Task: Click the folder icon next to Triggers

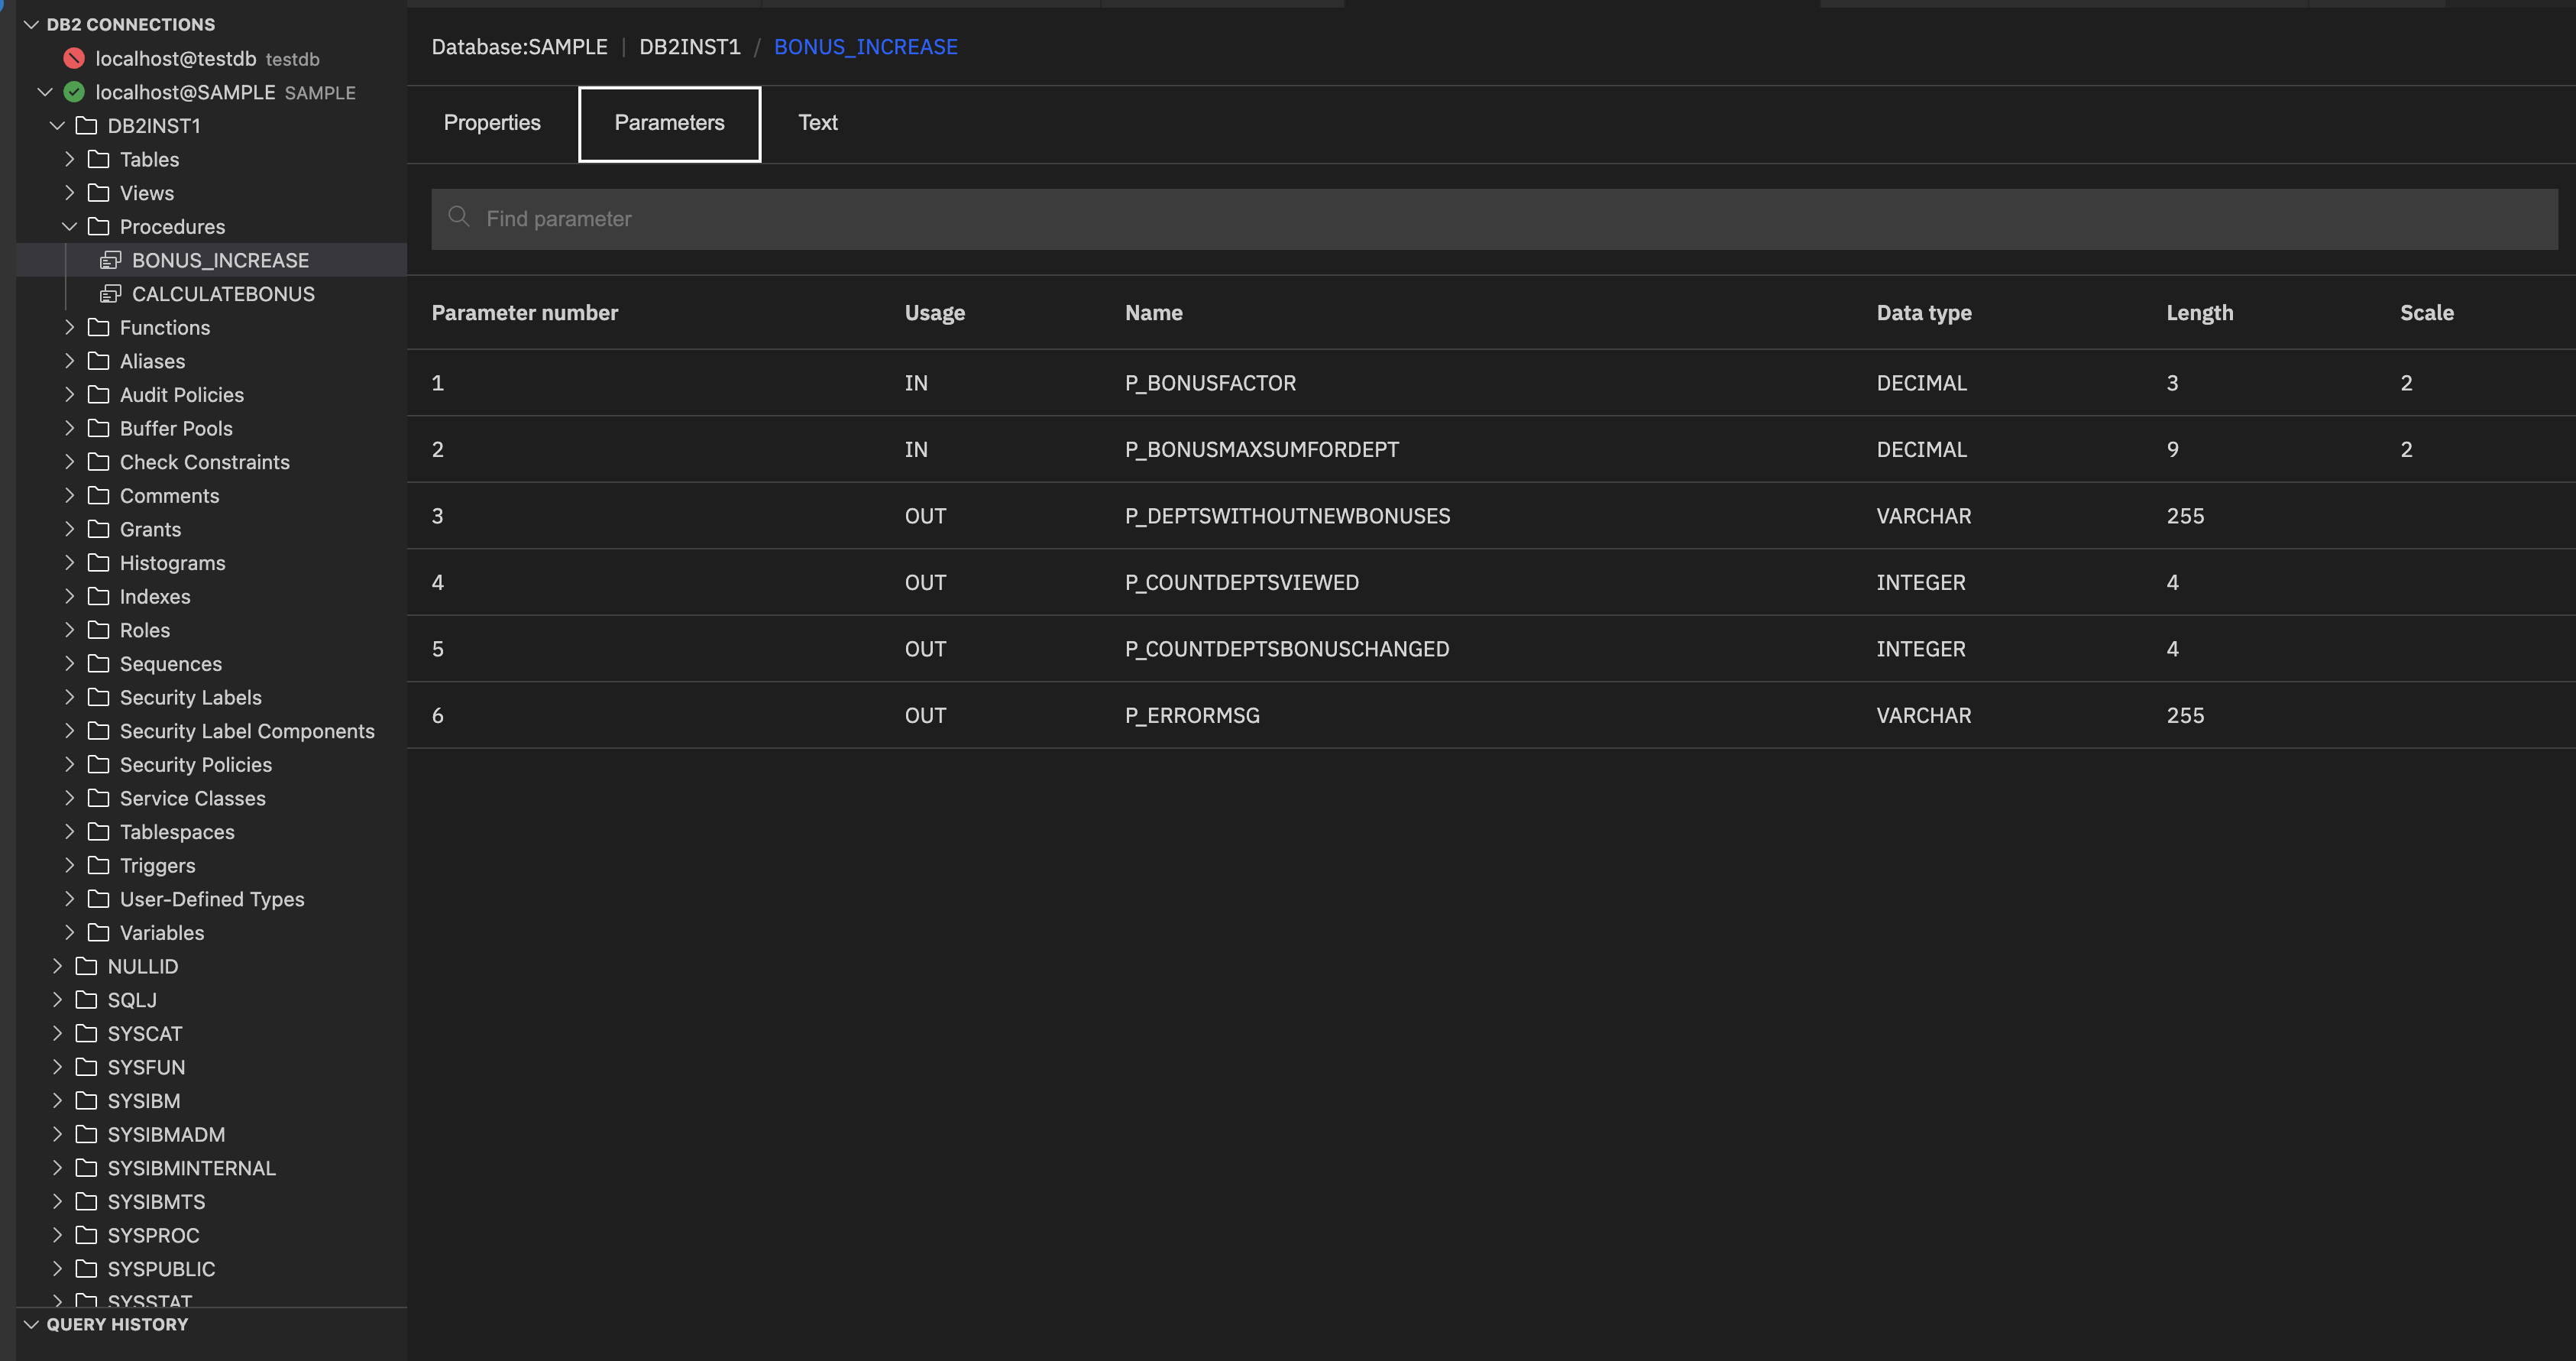Action: click(x=98, y=865)
